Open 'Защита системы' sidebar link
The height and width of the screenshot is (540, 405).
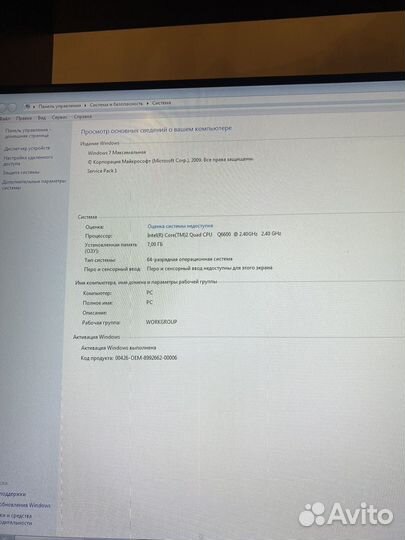coord(21,172)
